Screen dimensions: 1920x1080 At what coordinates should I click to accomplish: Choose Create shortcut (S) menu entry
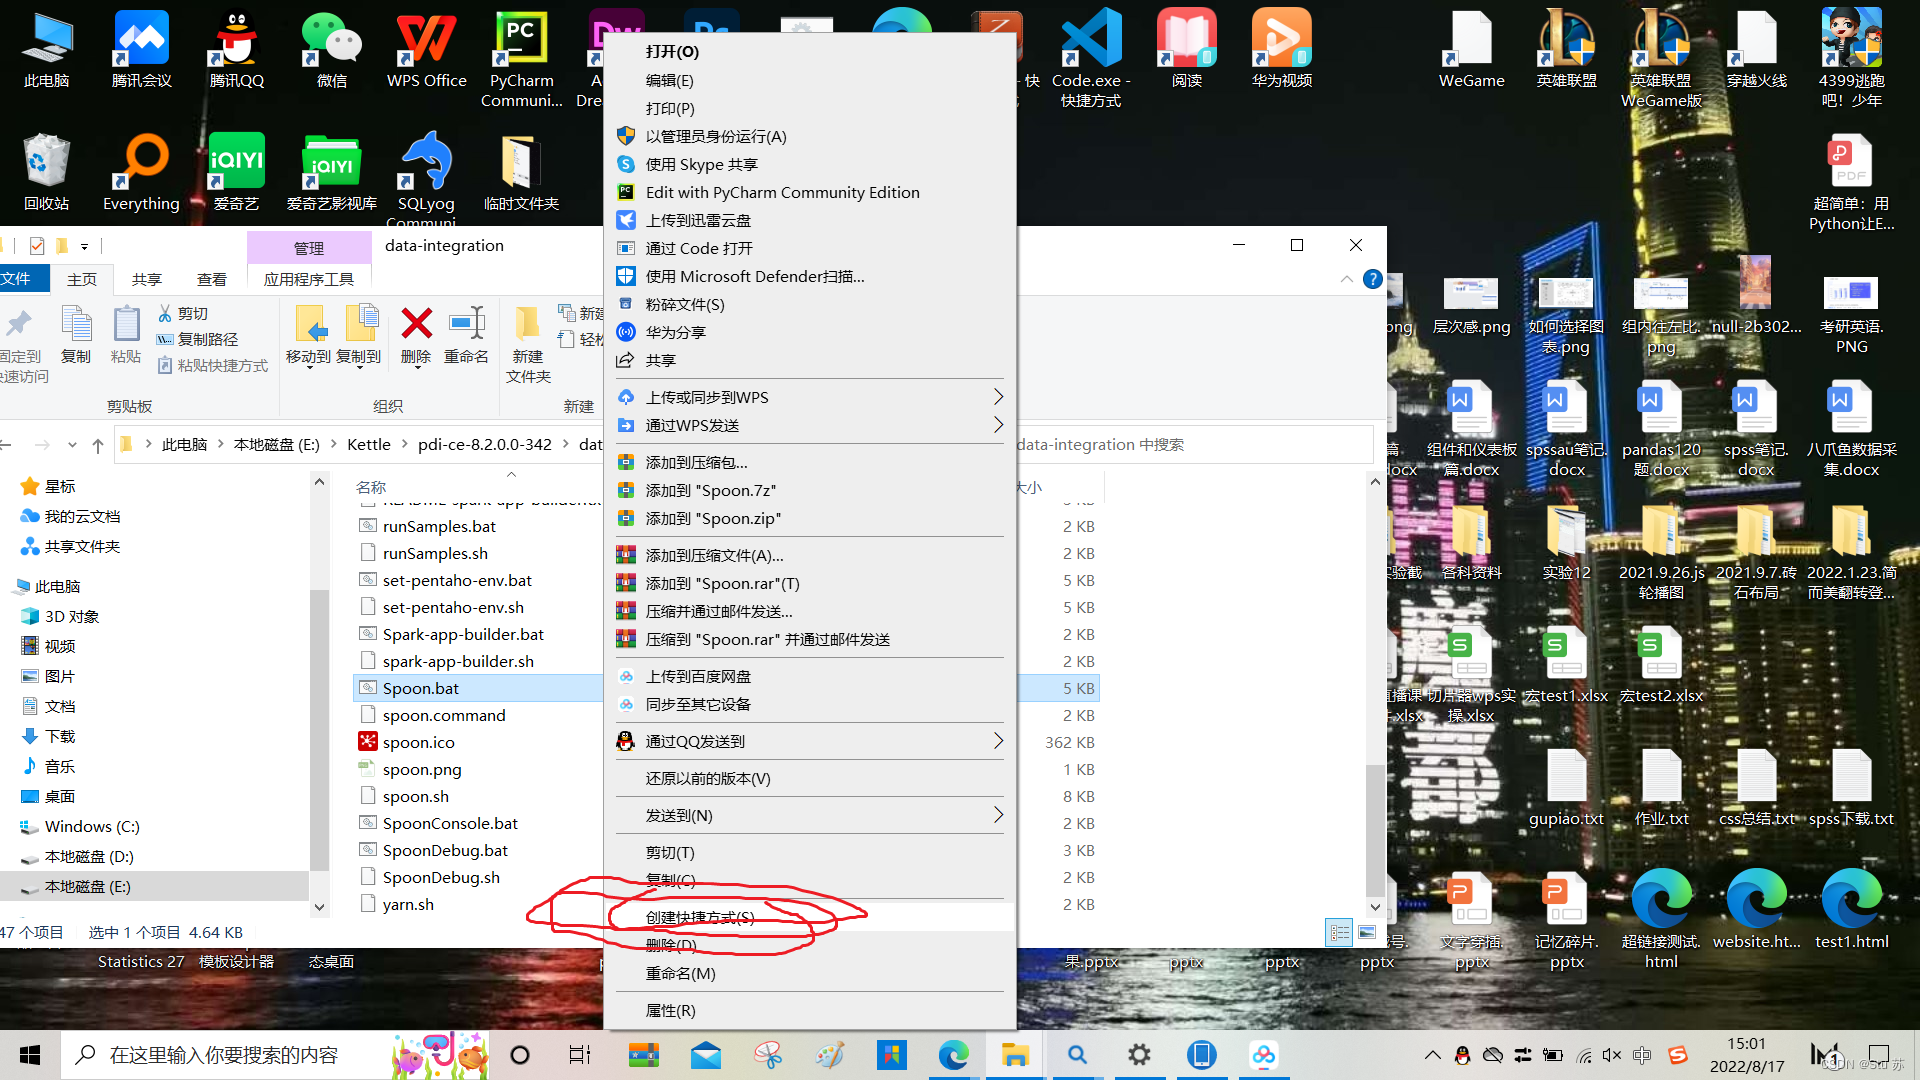click(810, 917)
